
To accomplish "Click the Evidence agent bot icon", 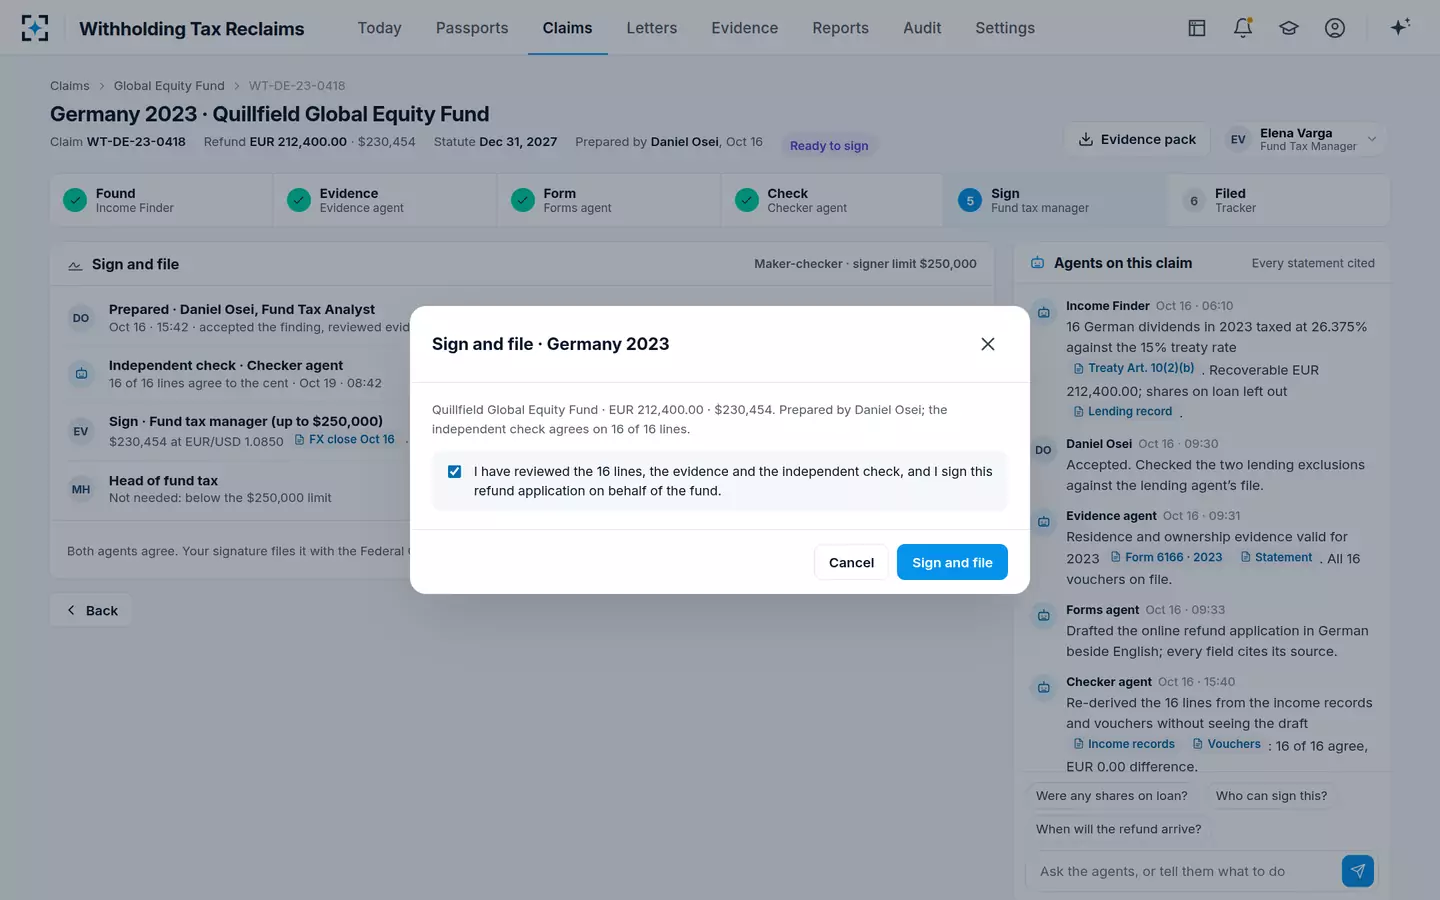I will point(1044,522).
